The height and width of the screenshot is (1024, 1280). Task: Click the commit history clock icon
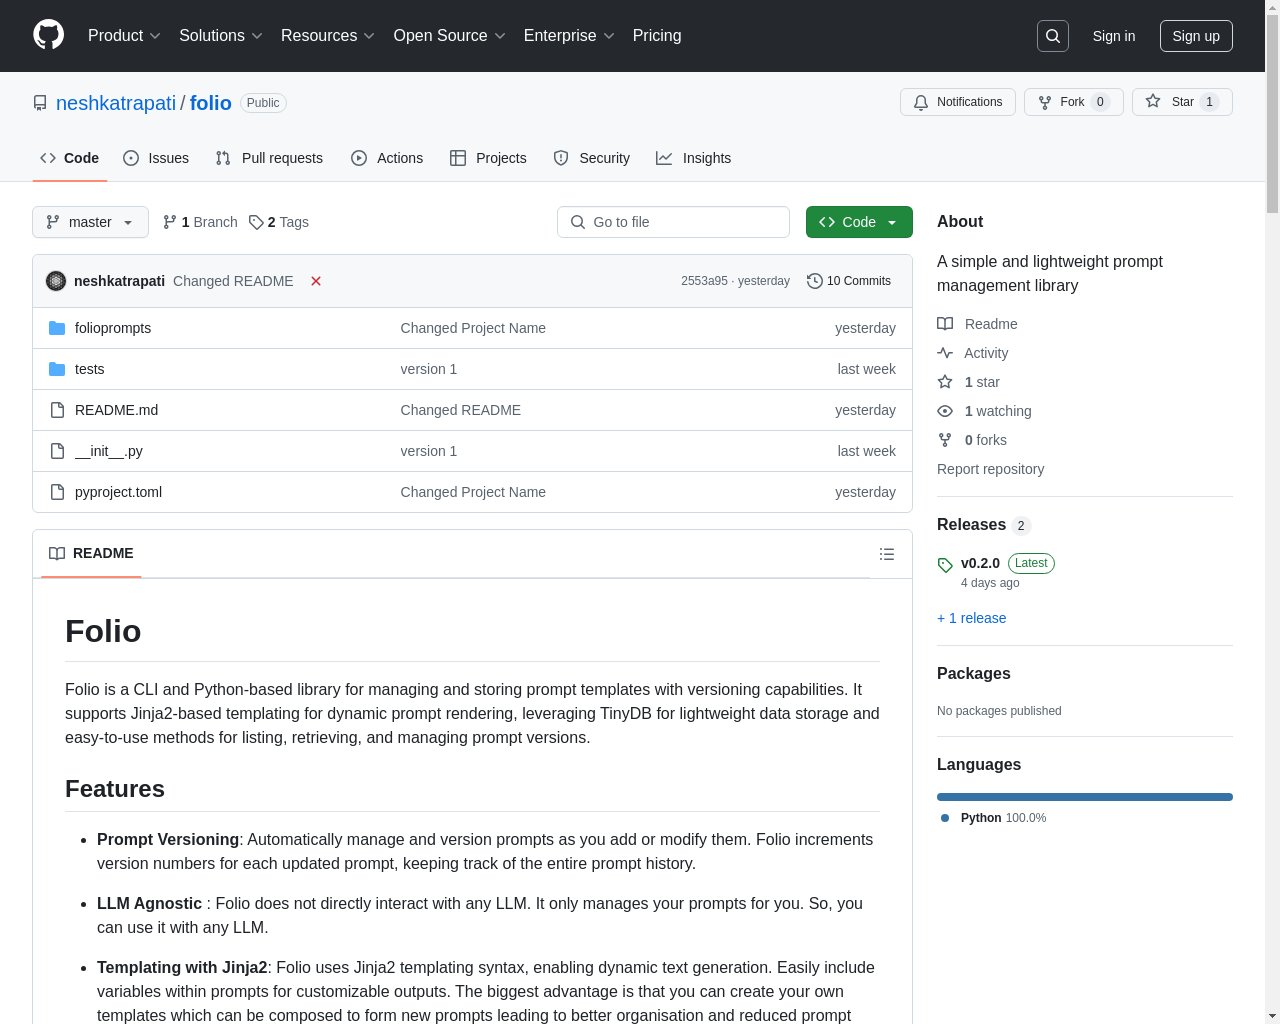pos(815,281)
